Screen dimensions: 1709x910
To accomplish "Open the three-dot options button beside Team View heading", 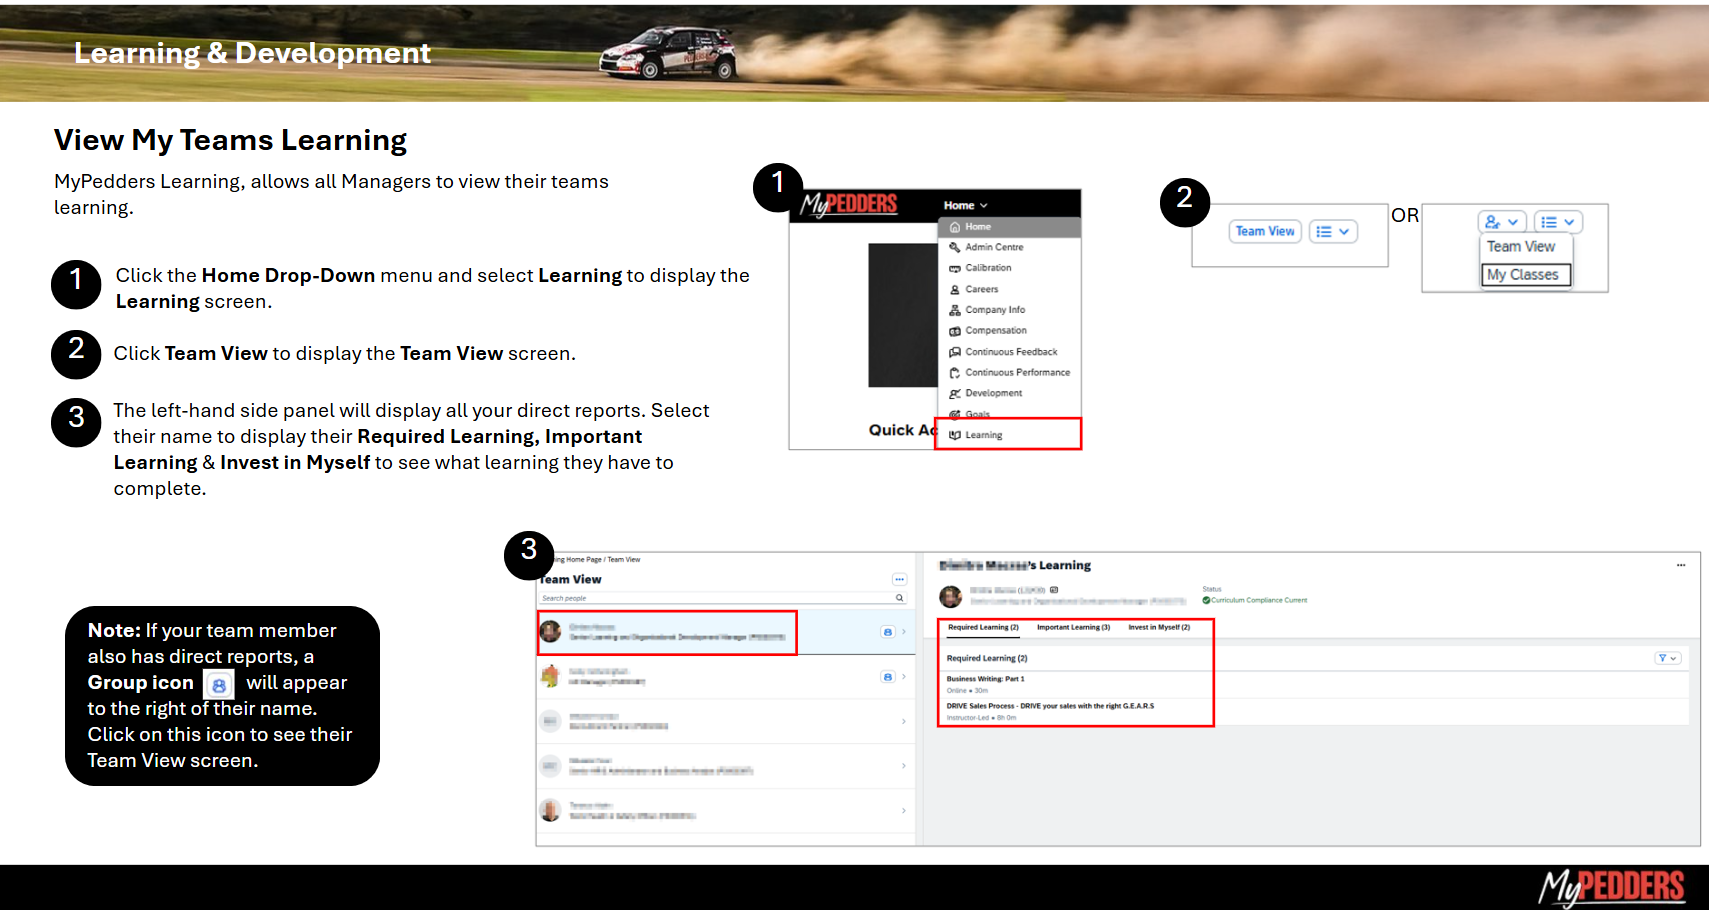I will pos(899,579).
